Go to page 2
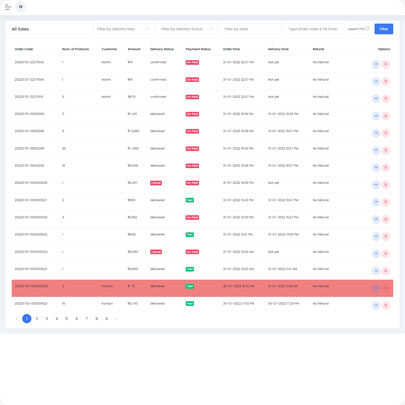The height and width of the screenshot is (405, 405). [37, 319]
